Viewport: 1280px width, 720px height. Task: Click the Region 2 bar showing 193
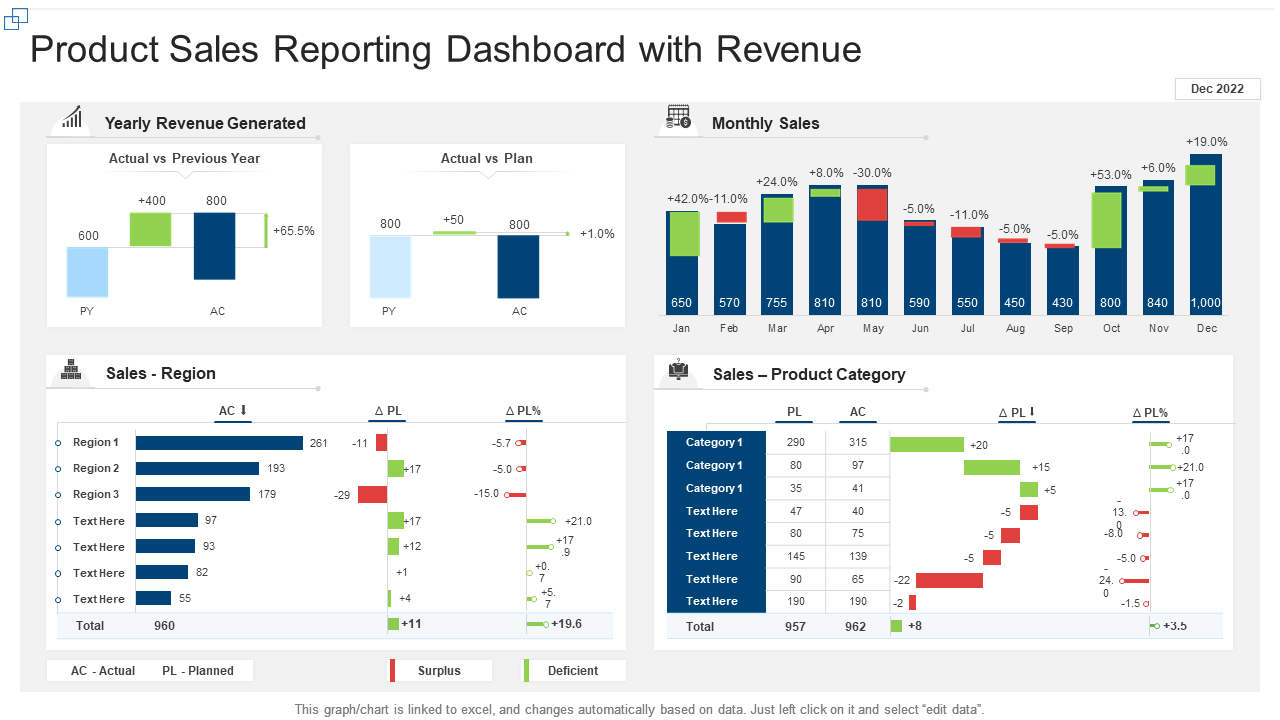coord(197,468)
